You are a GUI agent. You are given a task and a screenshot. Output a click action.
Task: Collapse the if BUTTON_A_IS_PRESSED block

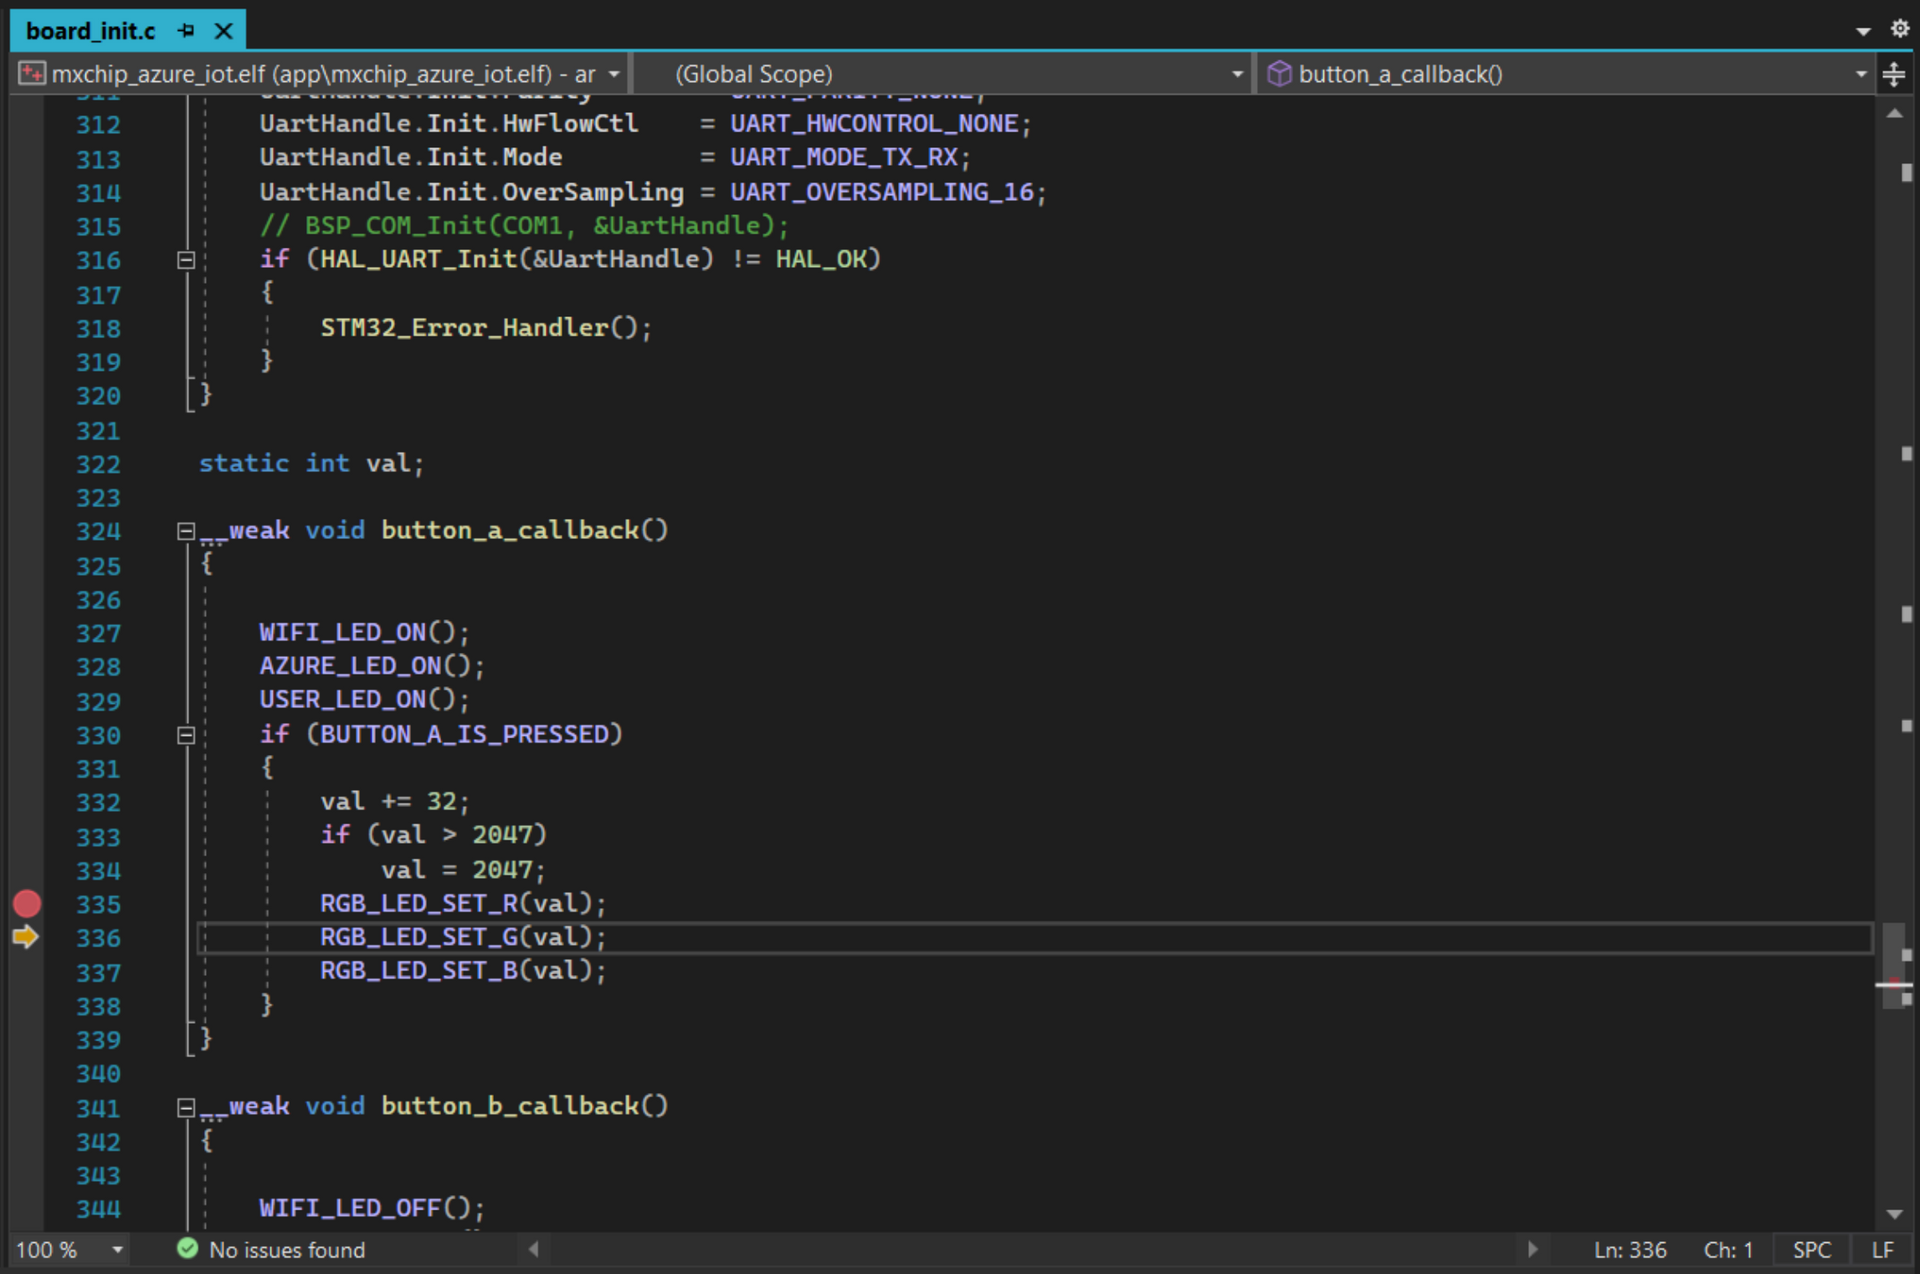(186, 735)
